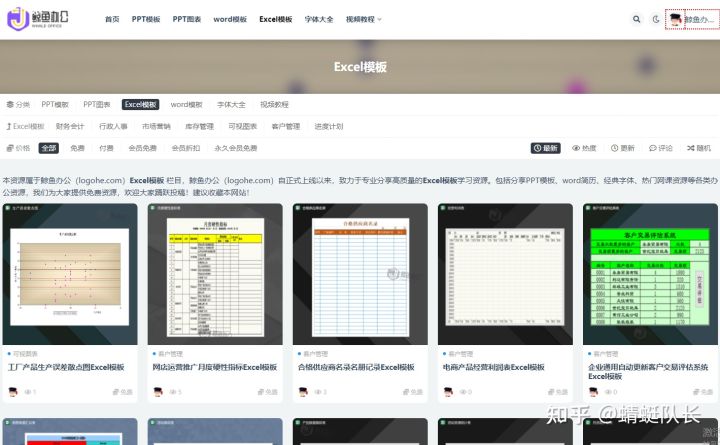Sort by 更新 option
The width and height of the screenshot is (720, 445).
[x=623, y=148]
